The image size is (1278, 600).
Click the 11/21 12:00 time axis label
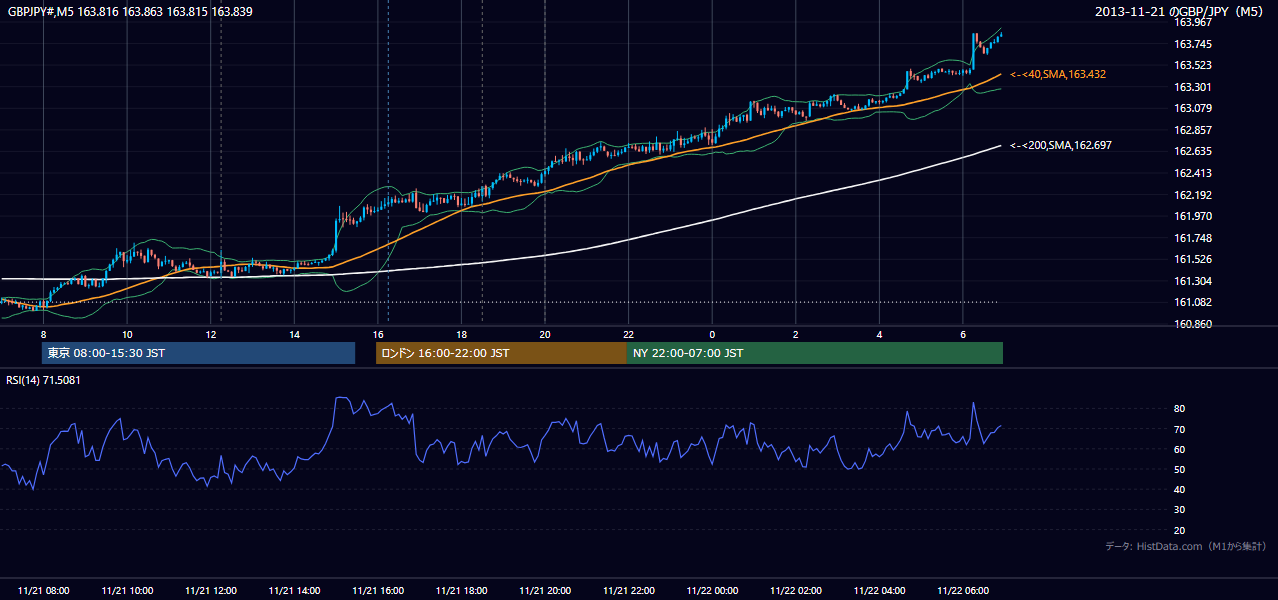[x=211, y=590]
